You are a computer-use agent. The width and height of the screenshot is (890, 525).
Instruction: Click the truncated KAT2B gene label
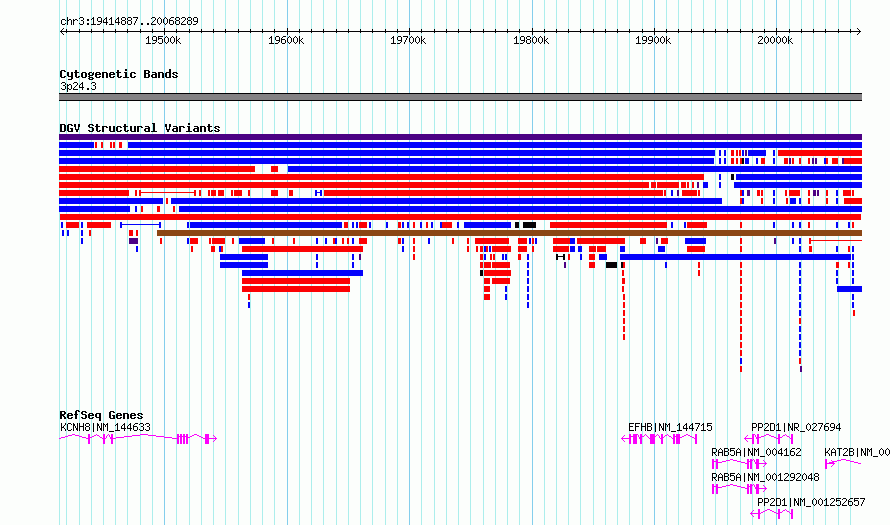[857, 452]
